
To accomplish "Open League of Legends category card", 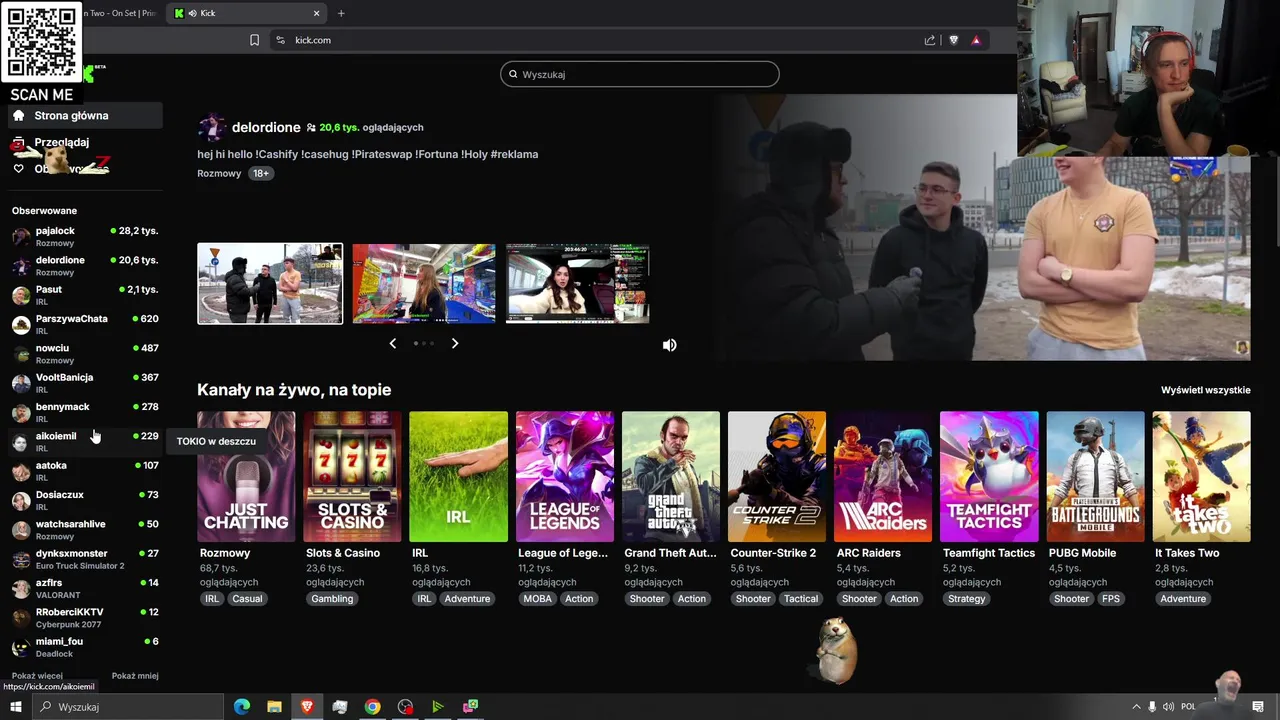I will [x=565, y=477].
